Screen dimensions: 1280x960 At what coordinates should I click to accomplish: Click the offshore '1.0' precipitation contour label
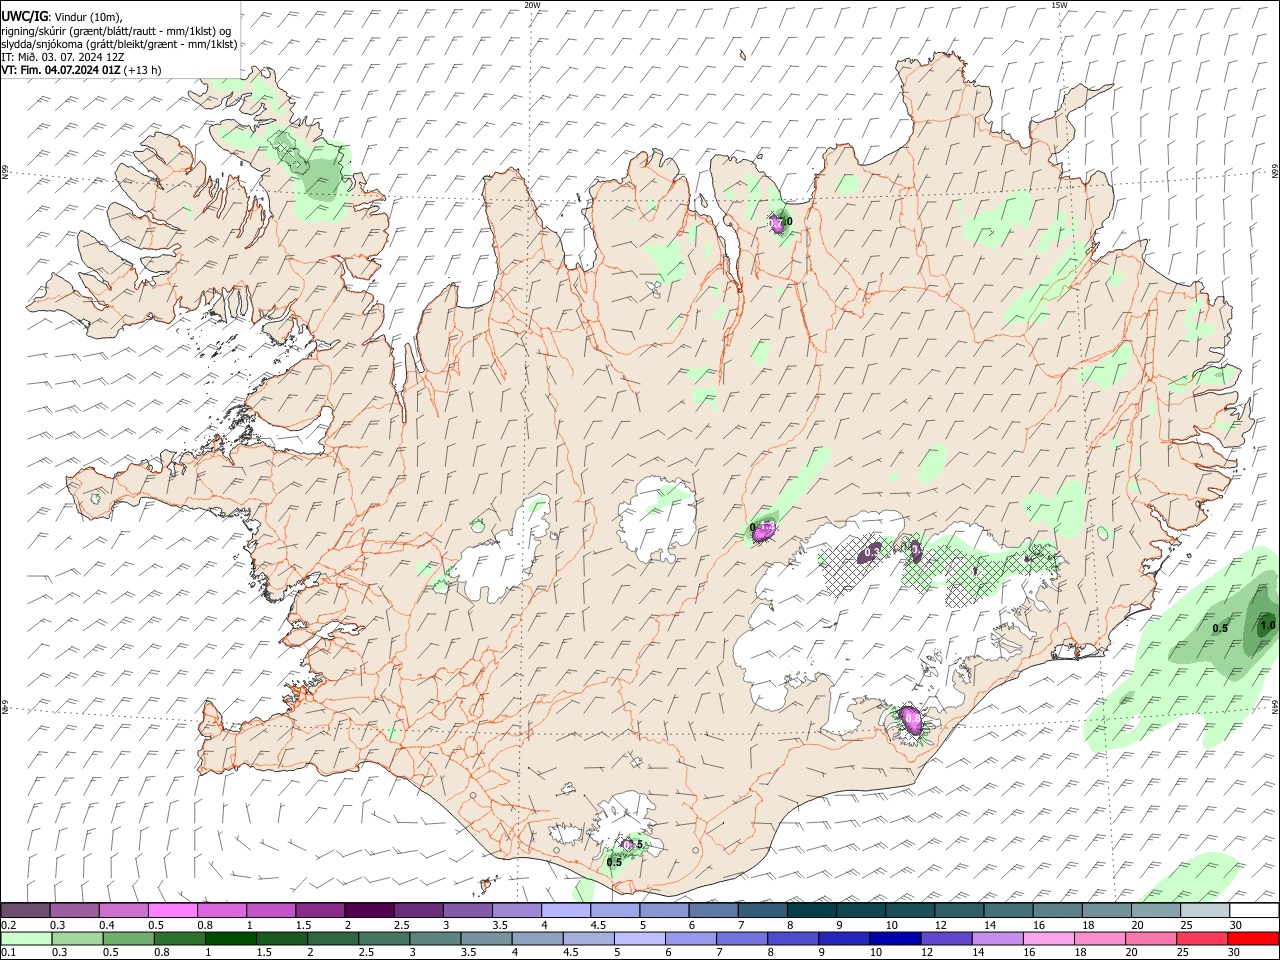point(1267,625)
